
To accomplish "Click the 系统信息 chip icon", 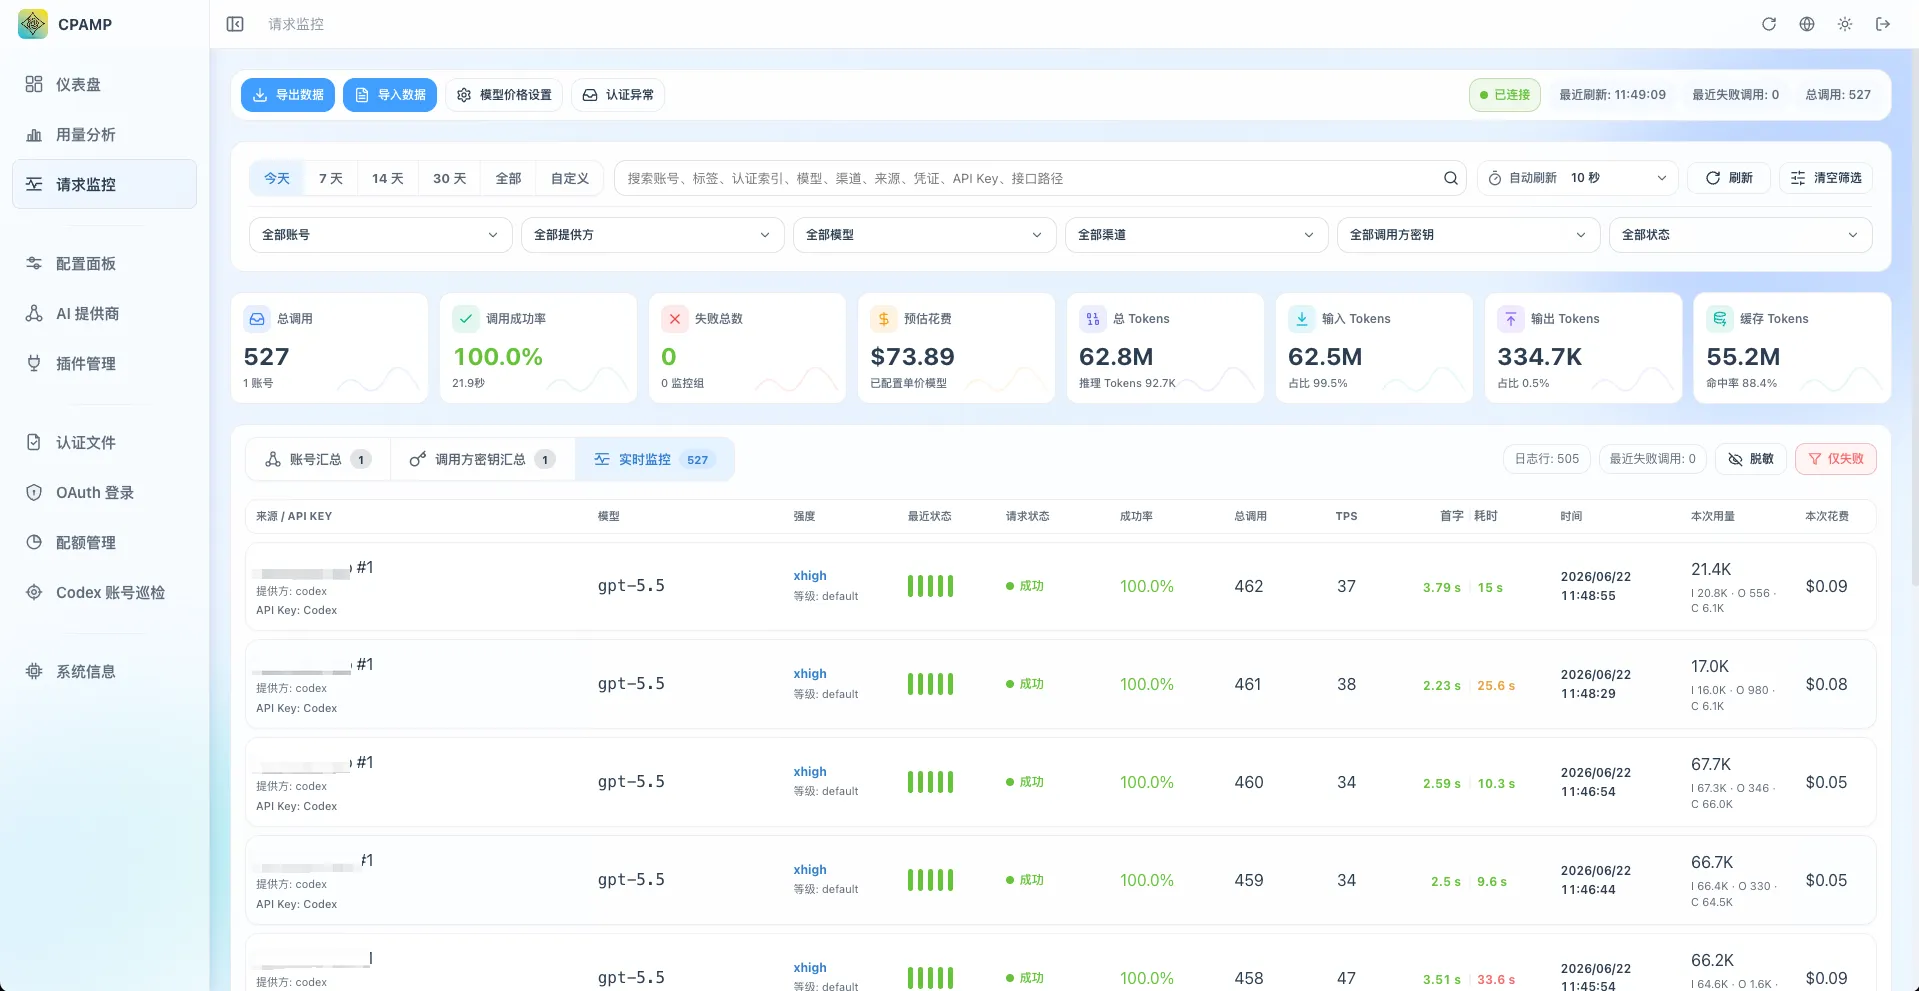I will click(34, 671).
